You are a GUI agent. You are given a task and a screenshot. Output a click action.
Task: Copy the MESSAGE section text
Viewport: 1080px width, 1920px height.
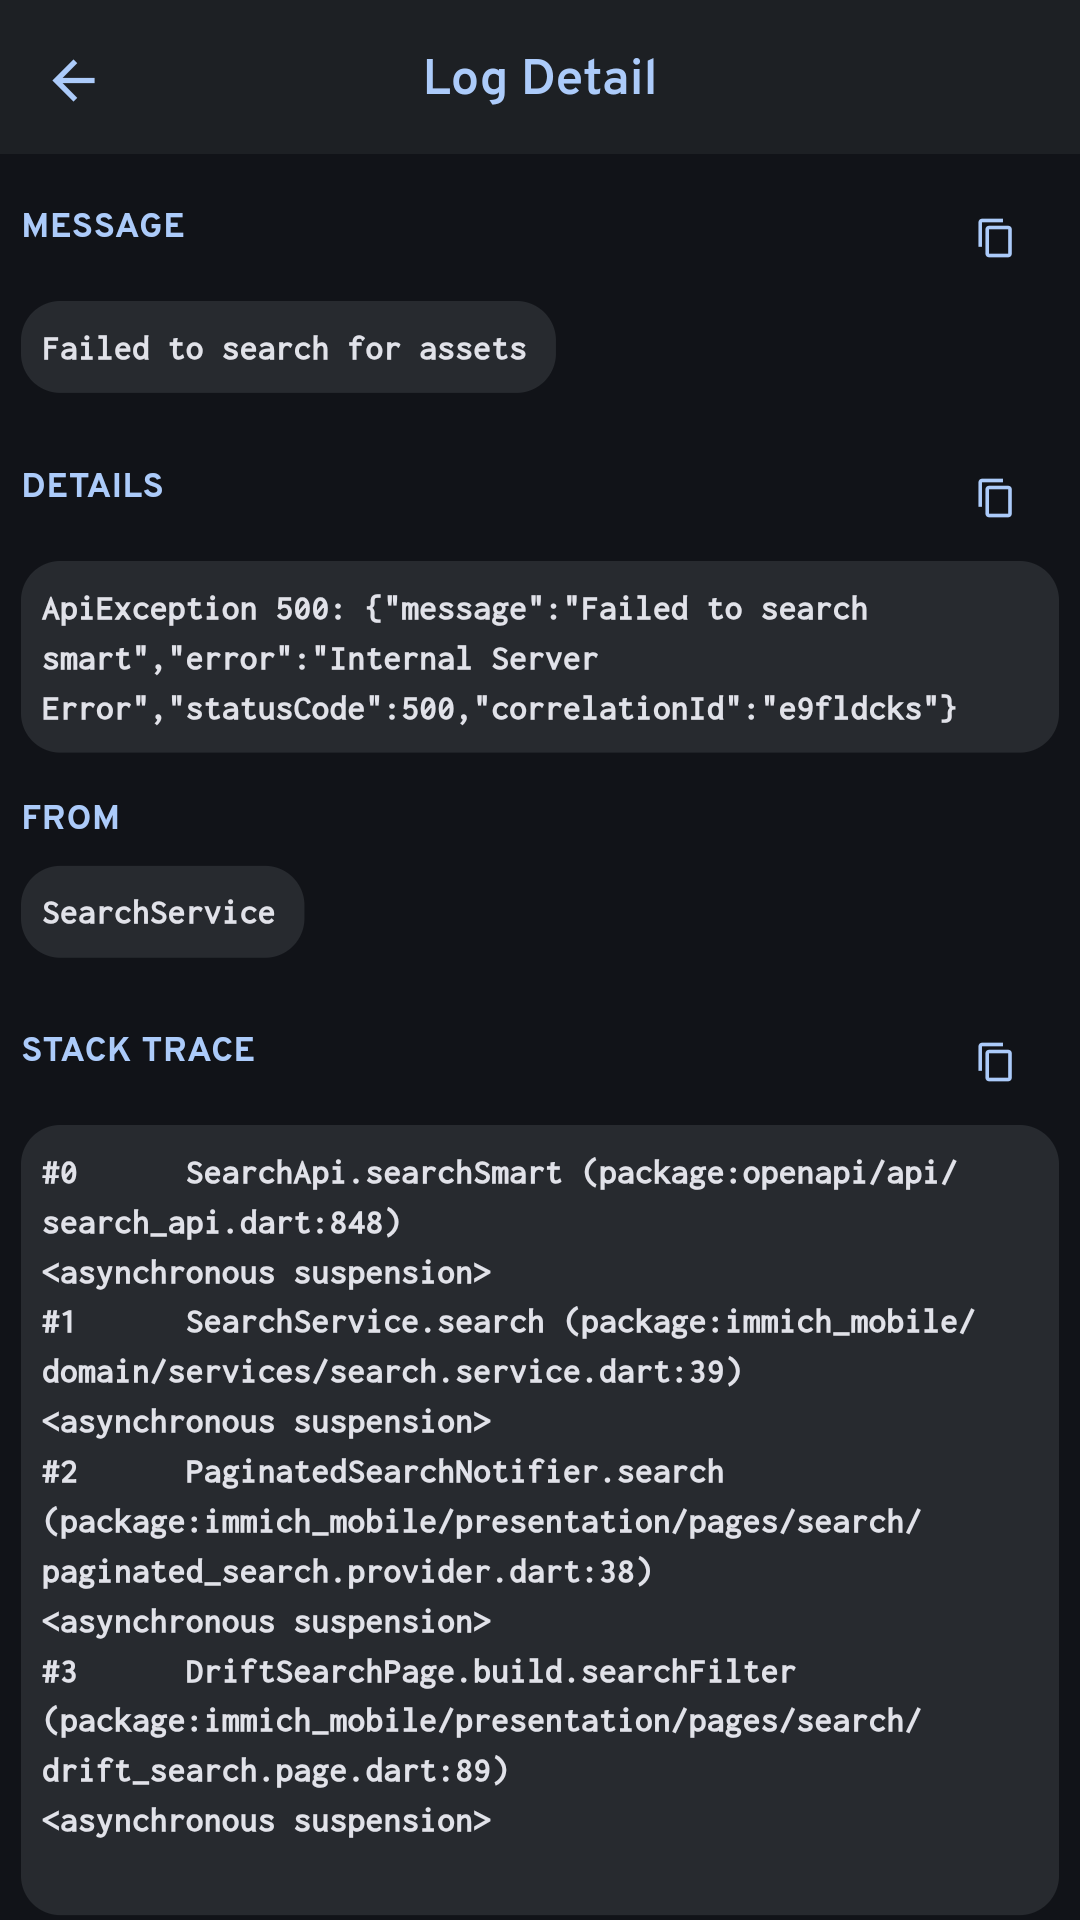click(994, 238)
